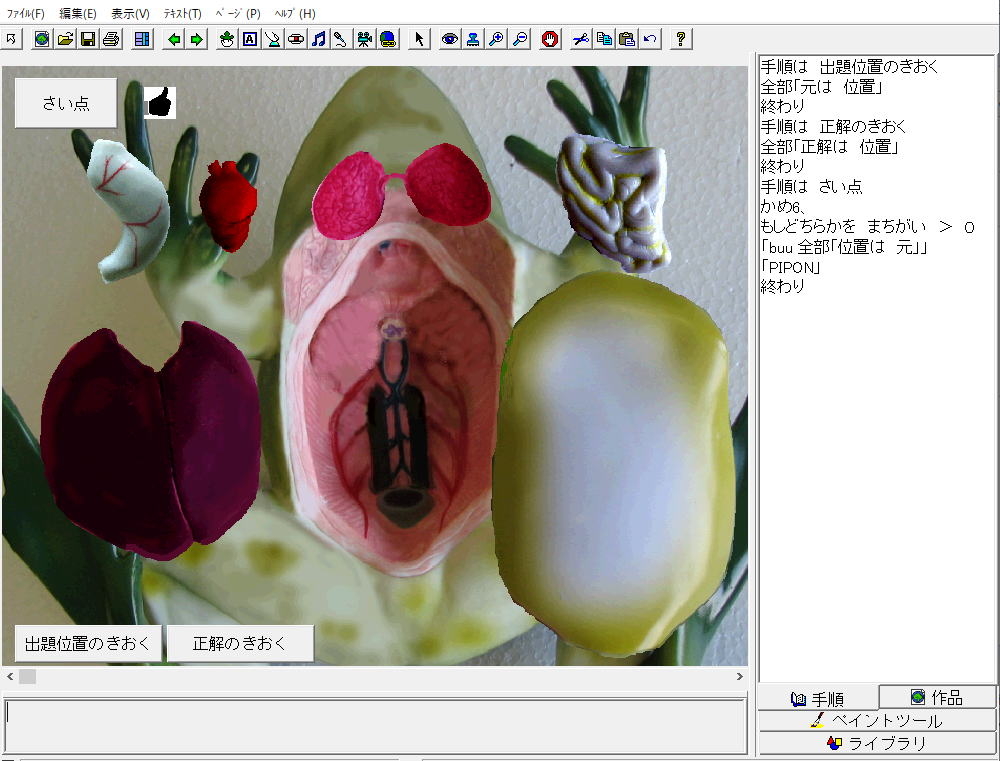
Task: Open the ファイル(F) menu
Action: point(26,14)
